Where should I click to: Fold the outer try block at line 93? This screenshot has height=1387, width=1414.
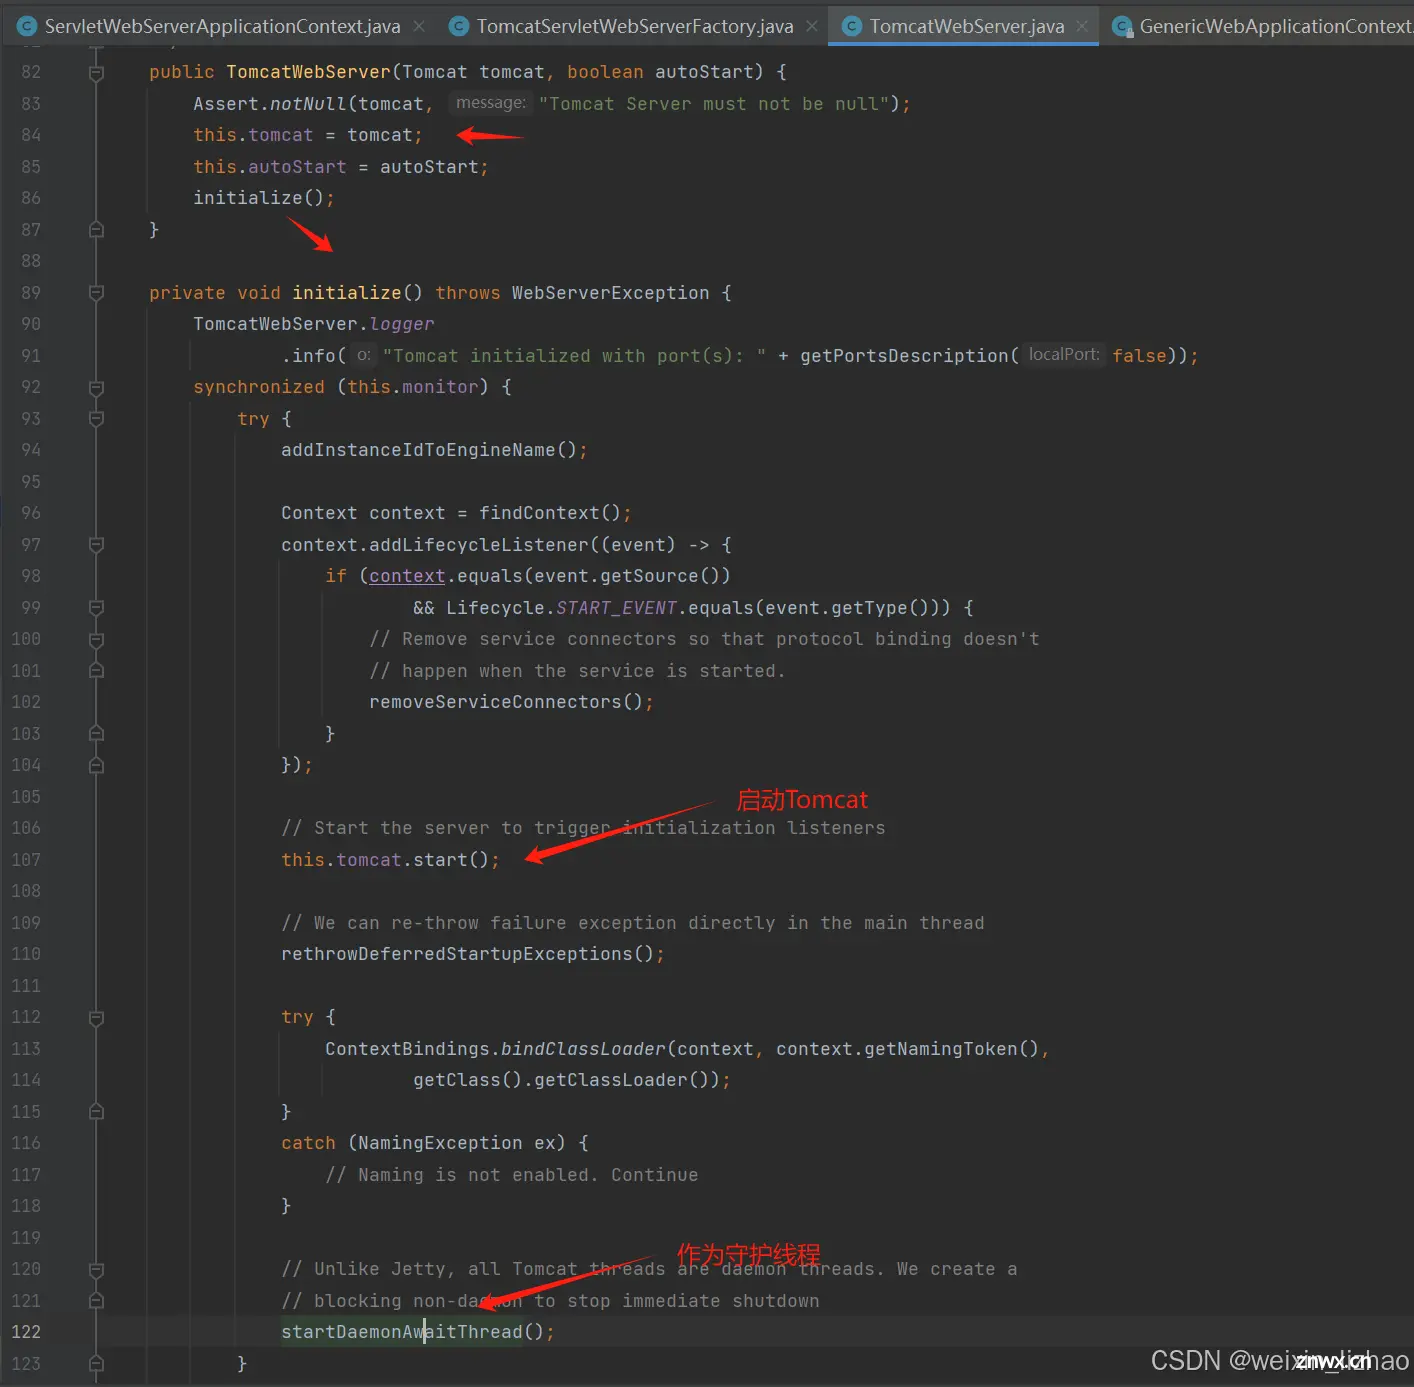96,419
